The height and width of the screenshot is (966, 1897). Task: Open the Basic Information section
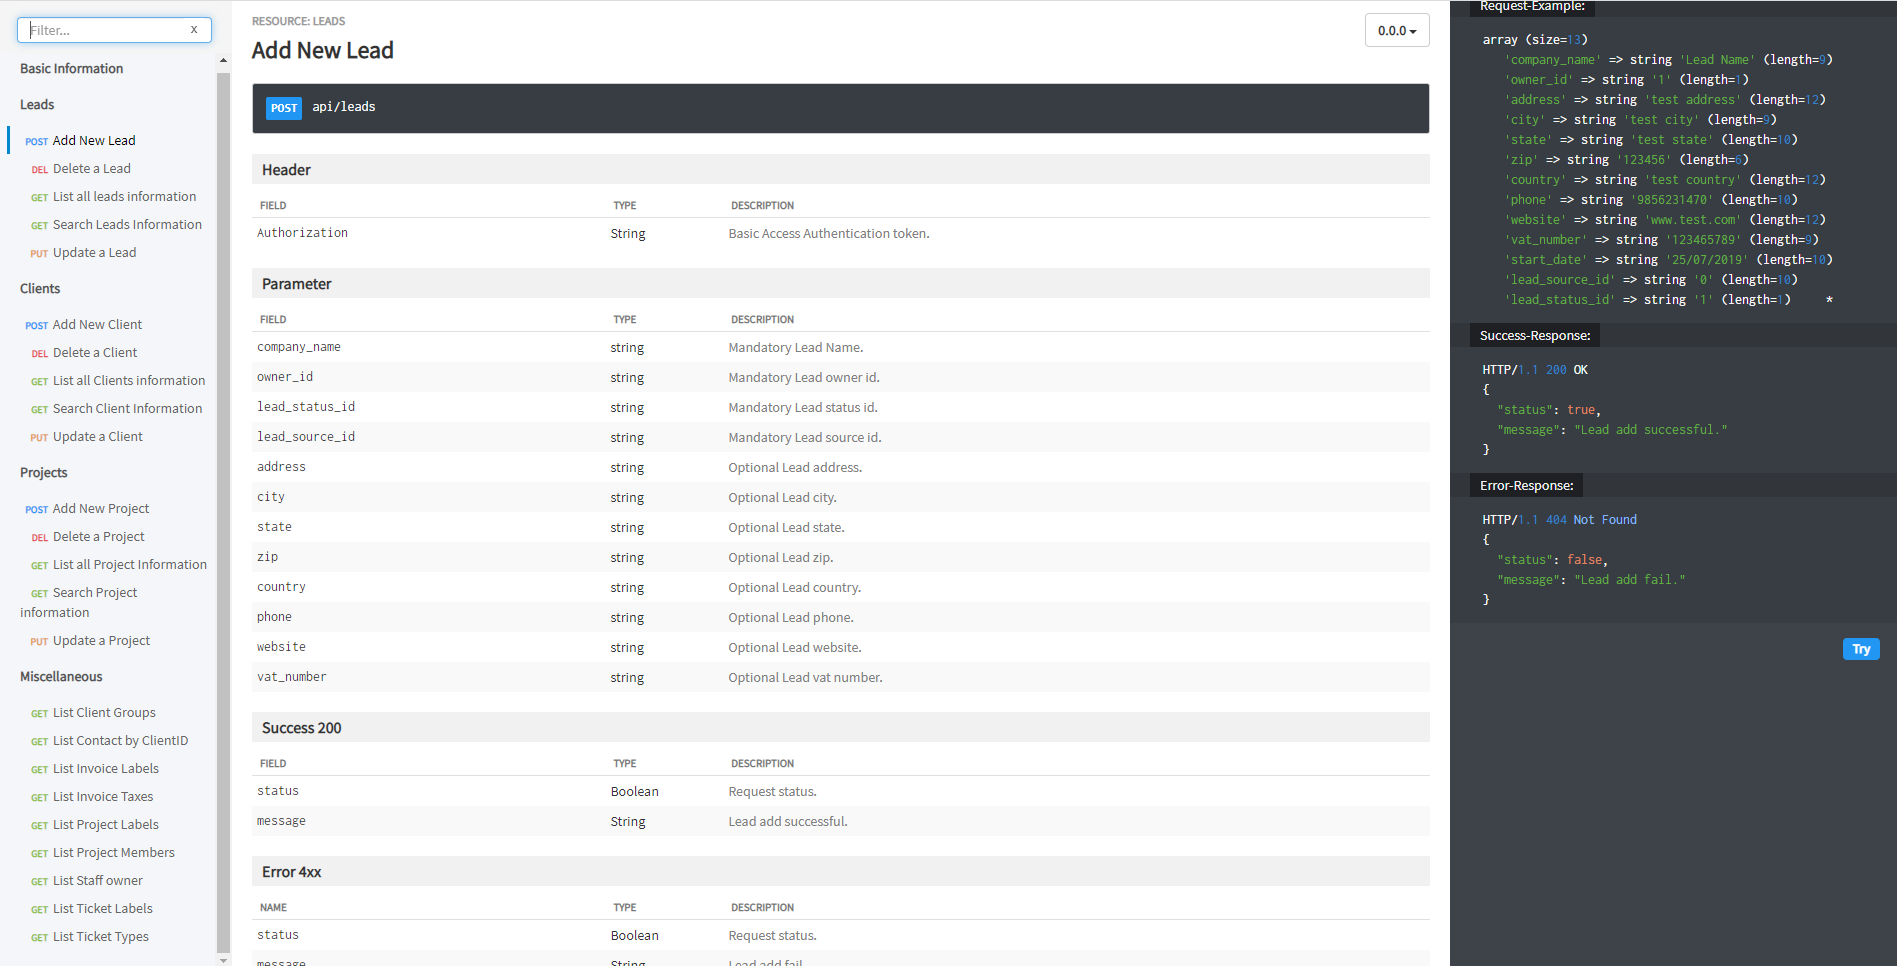pos(72,68)
